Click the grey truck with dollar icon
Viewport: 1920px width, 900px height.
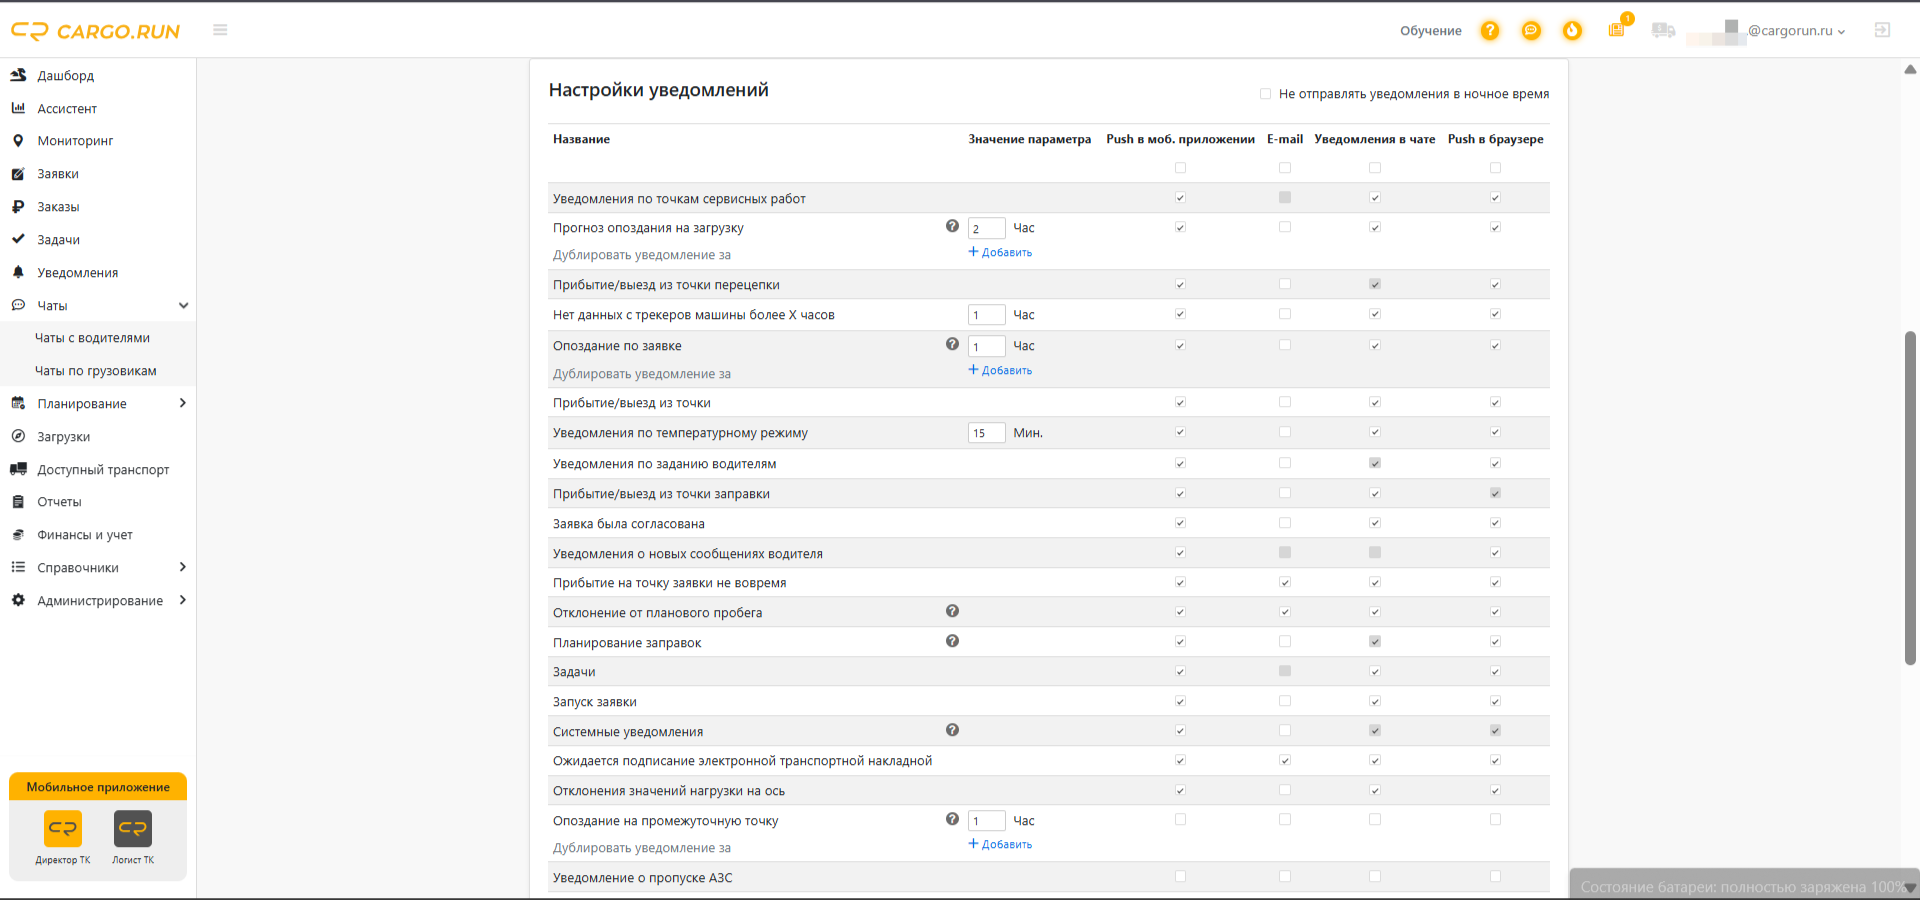pyautogui.click(x=1663, y=30)
